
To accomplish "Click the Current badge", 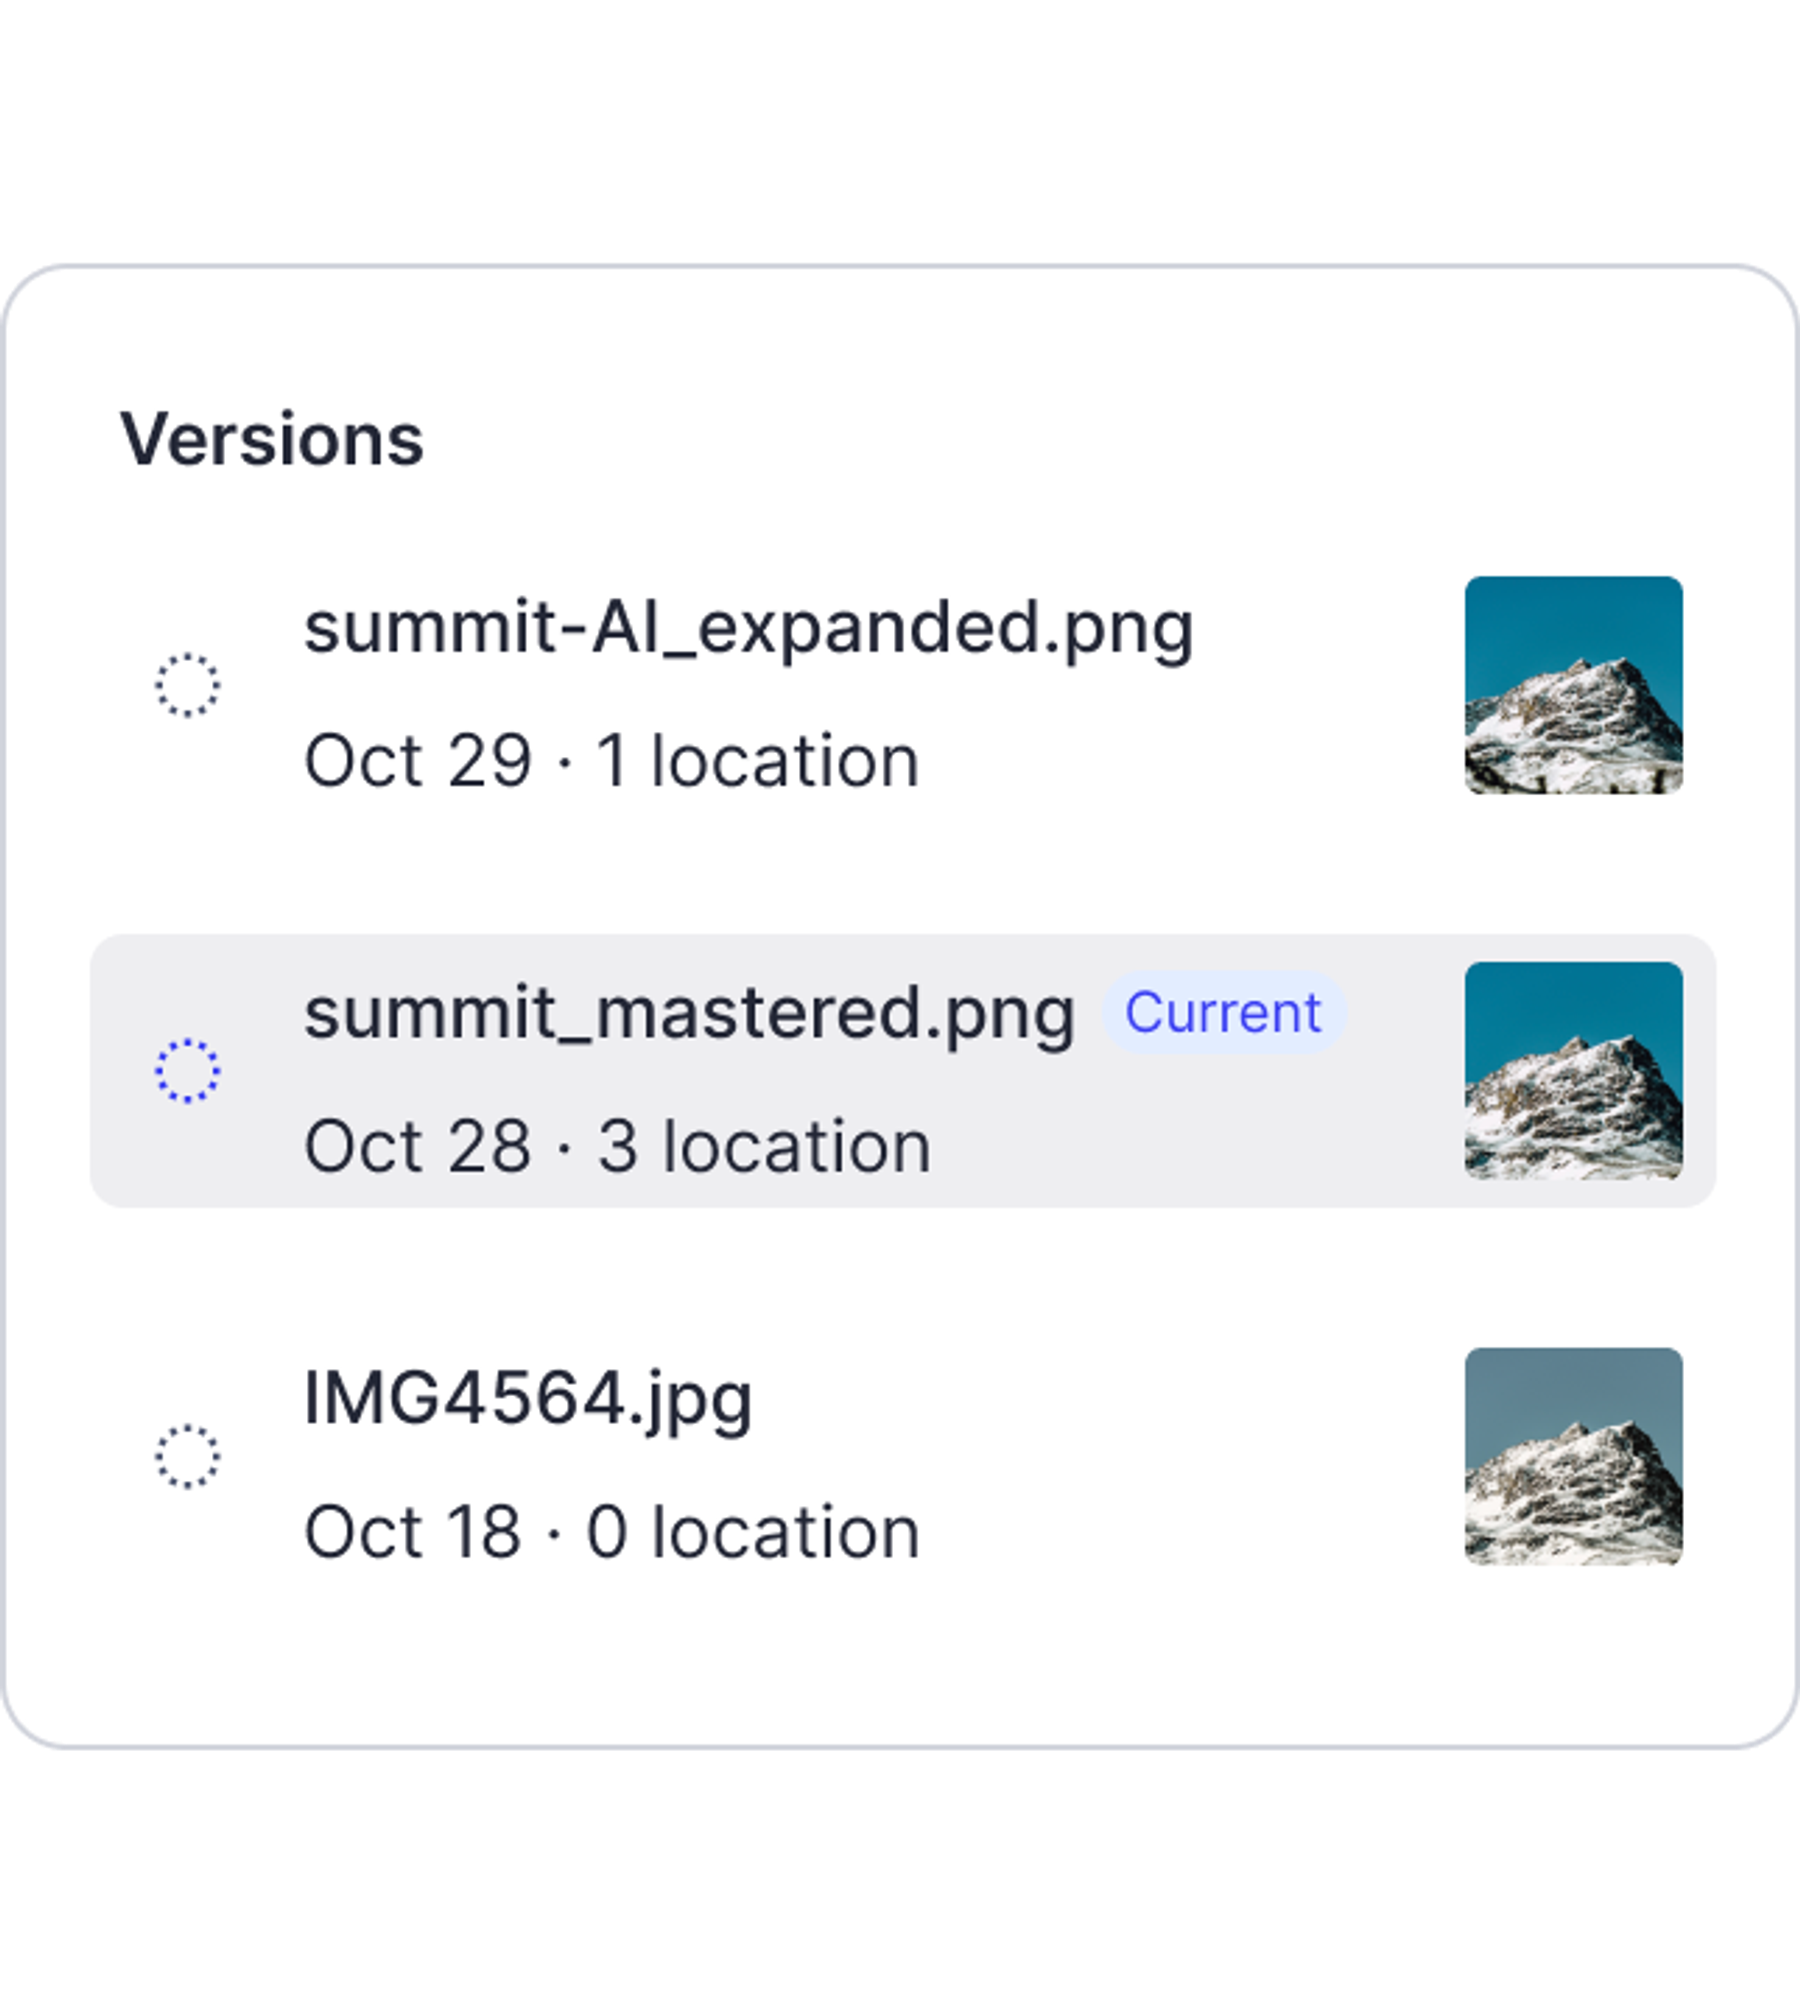I will click(1223, 1013).
